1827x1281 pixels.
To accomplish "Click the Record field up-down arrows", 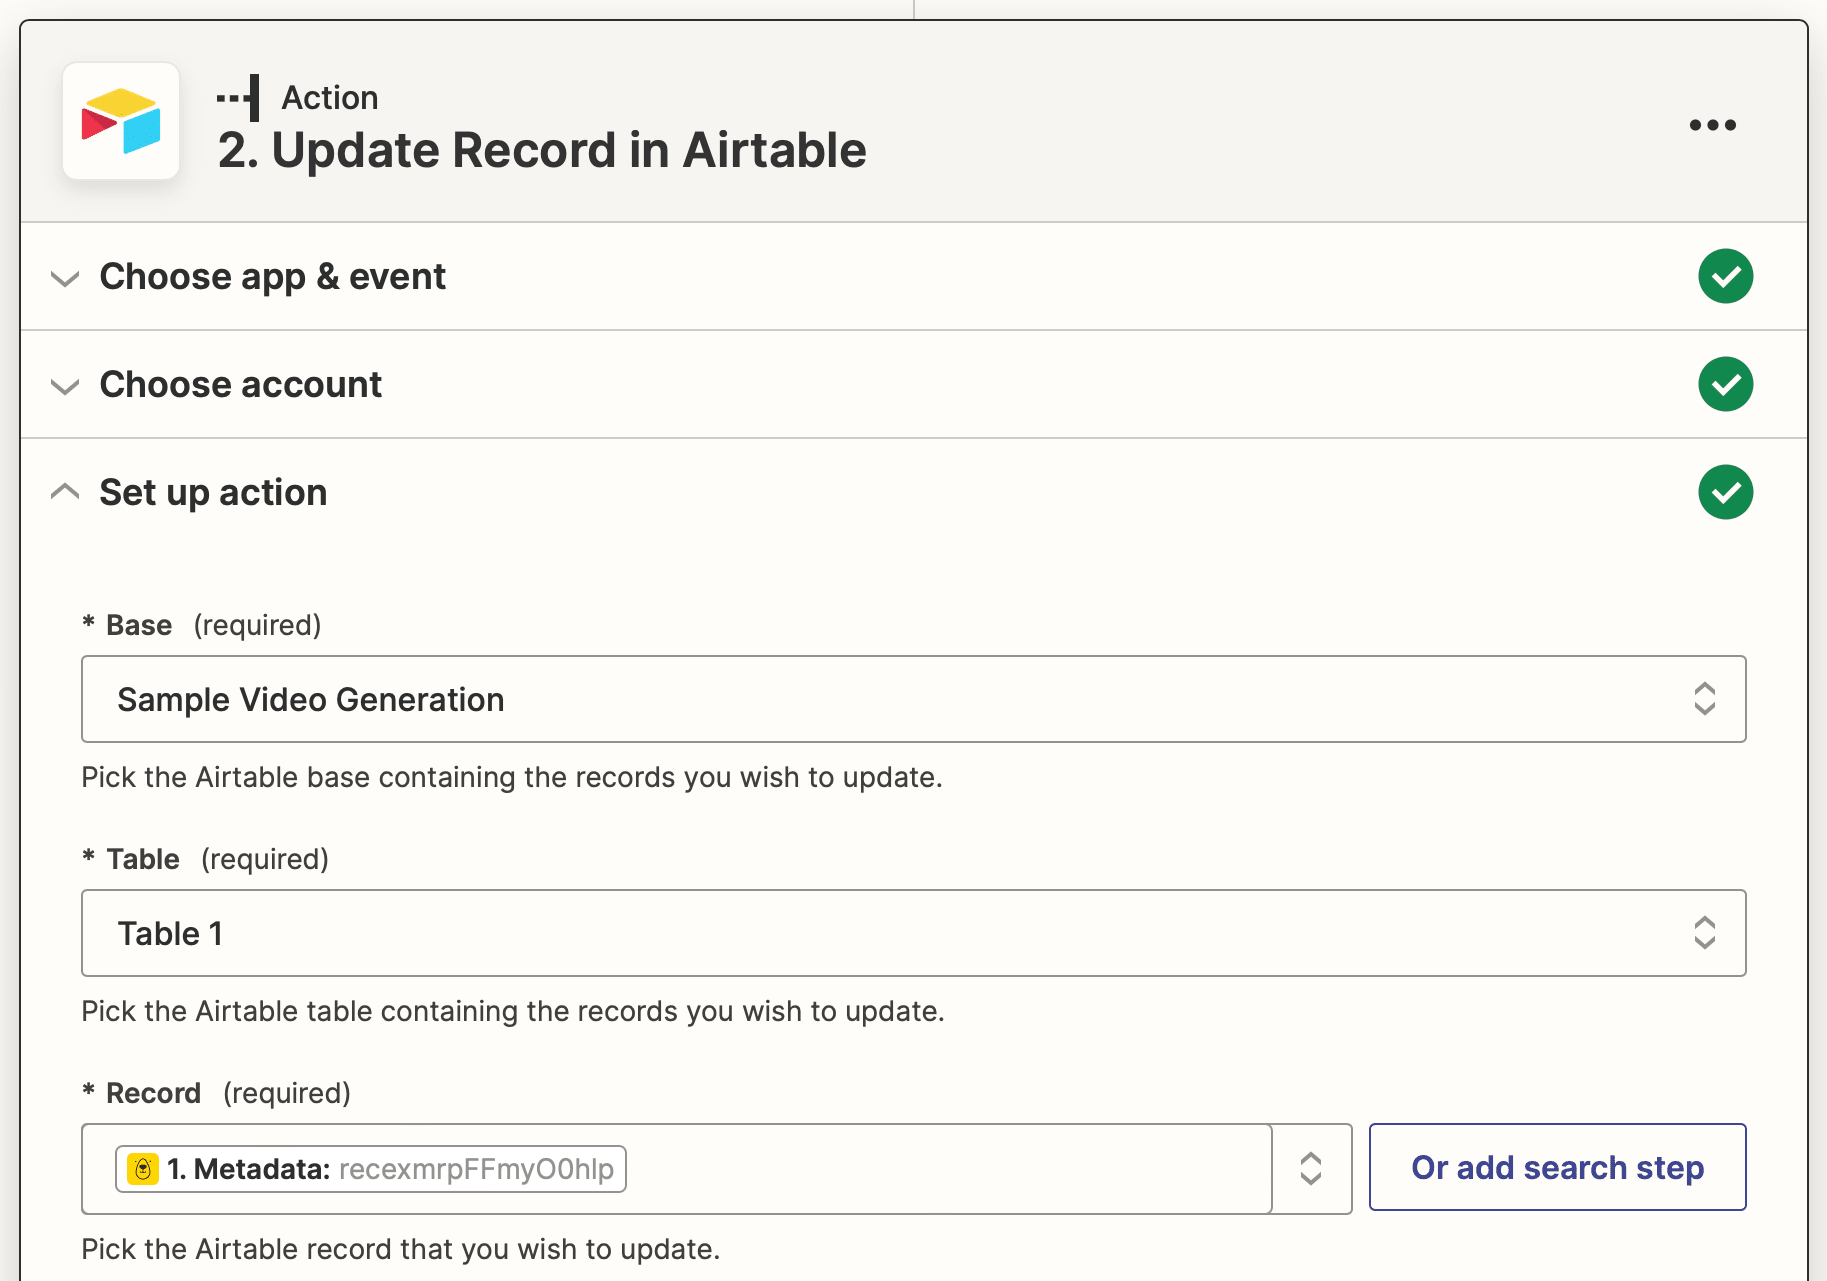I will [x=1311, y=1169].
